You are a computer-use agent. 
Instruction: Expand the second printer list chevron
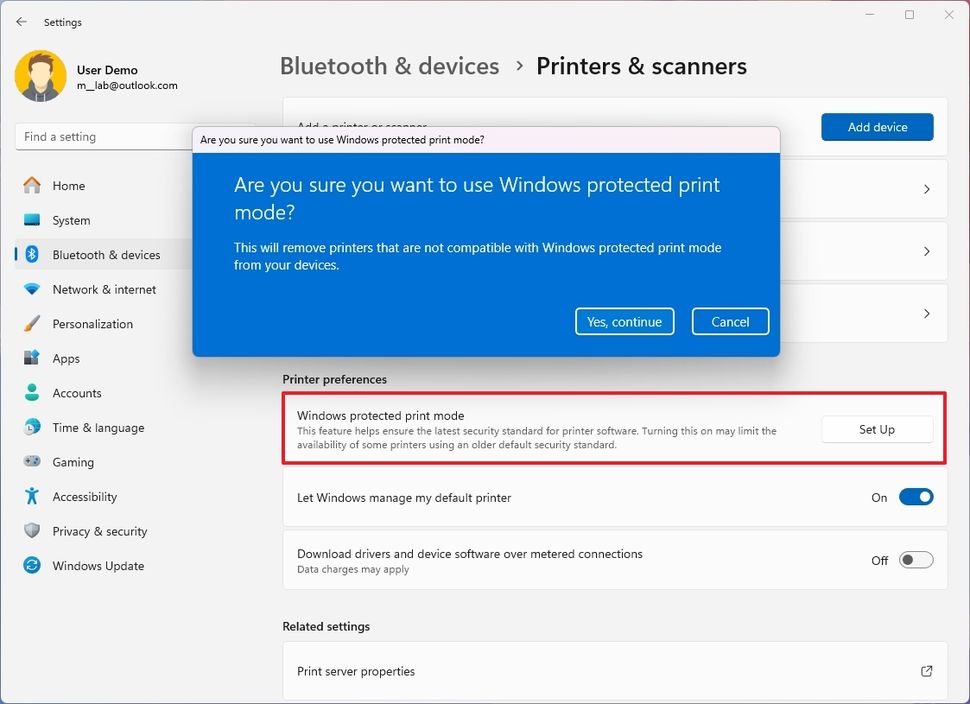click(925, 251)
